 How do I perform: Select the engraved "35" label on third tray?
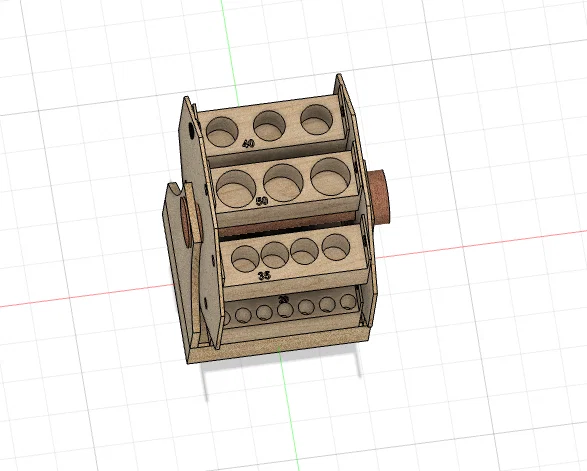tap(264, 276)
